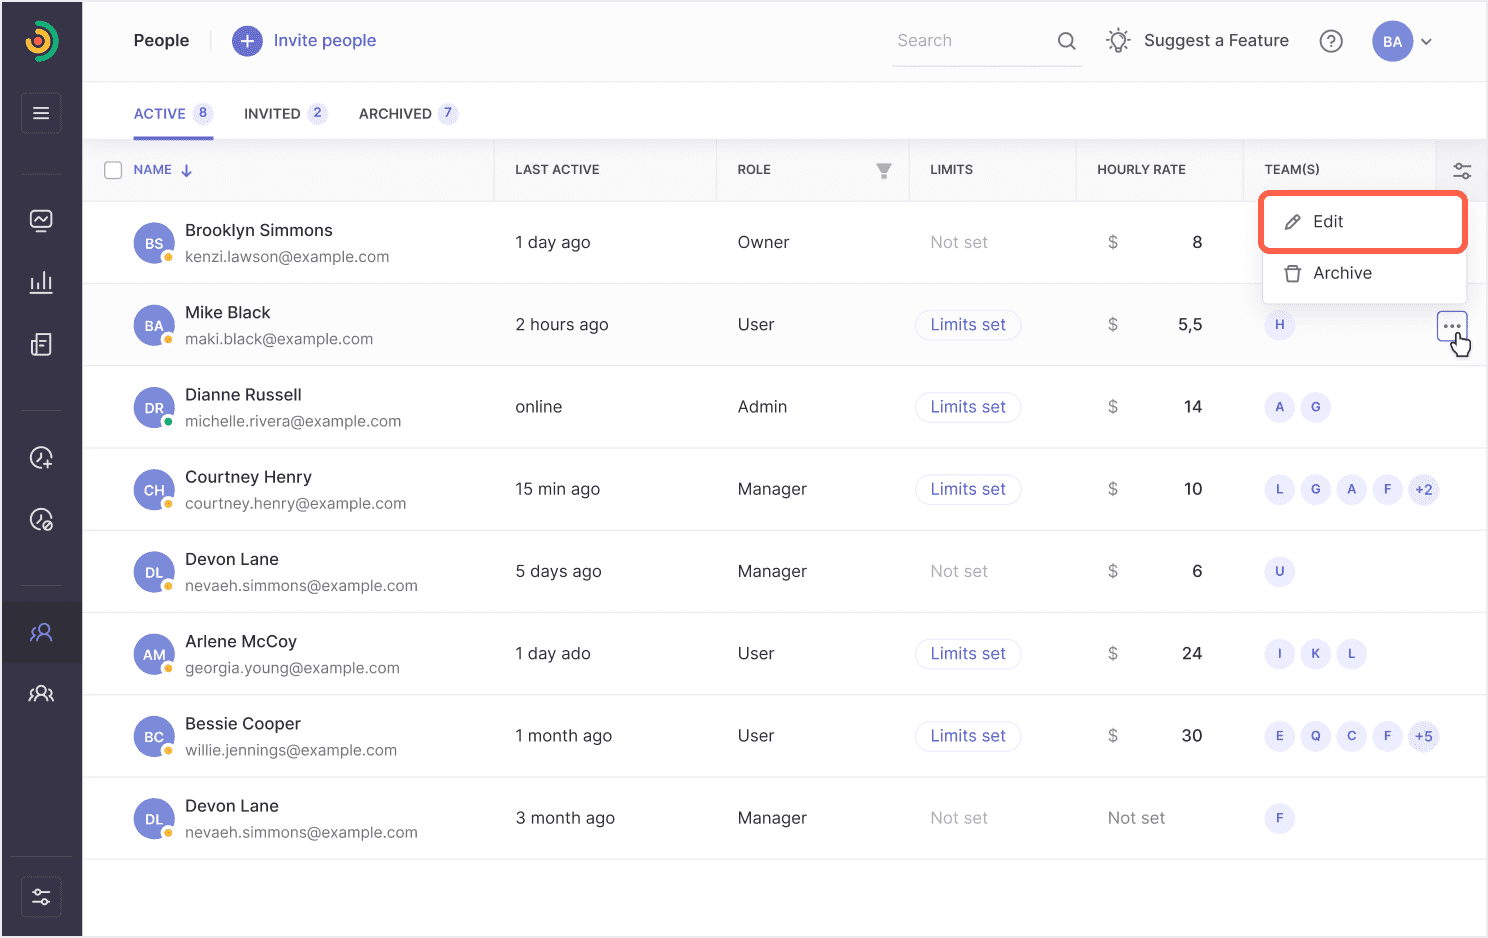
Task: Open the teams group icon in sidebar
Action: 41,694
